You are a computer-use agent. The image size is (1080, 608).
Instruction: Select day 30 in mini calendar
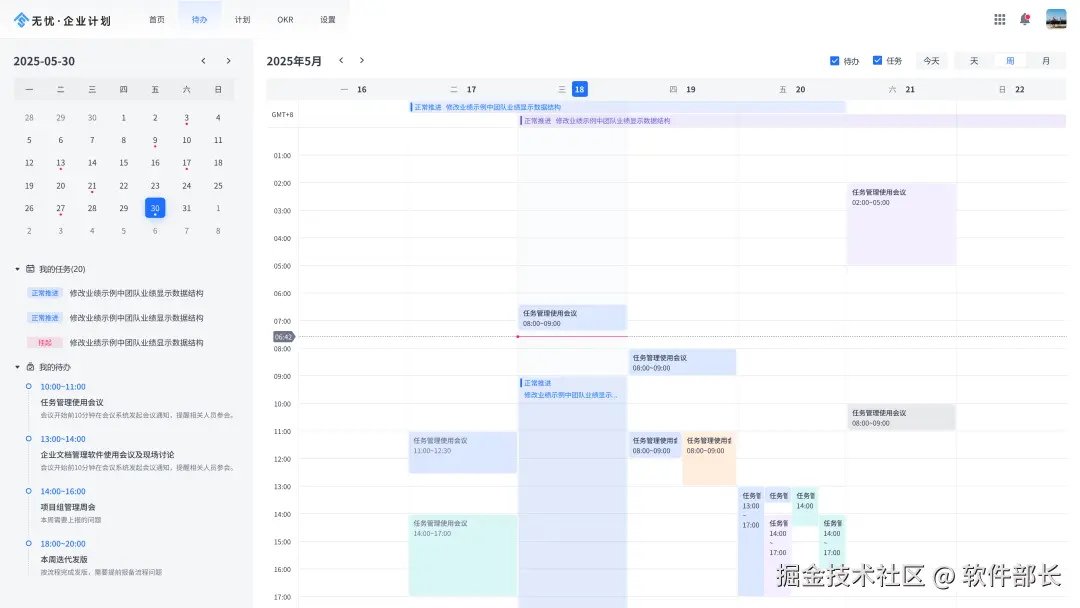155,208
